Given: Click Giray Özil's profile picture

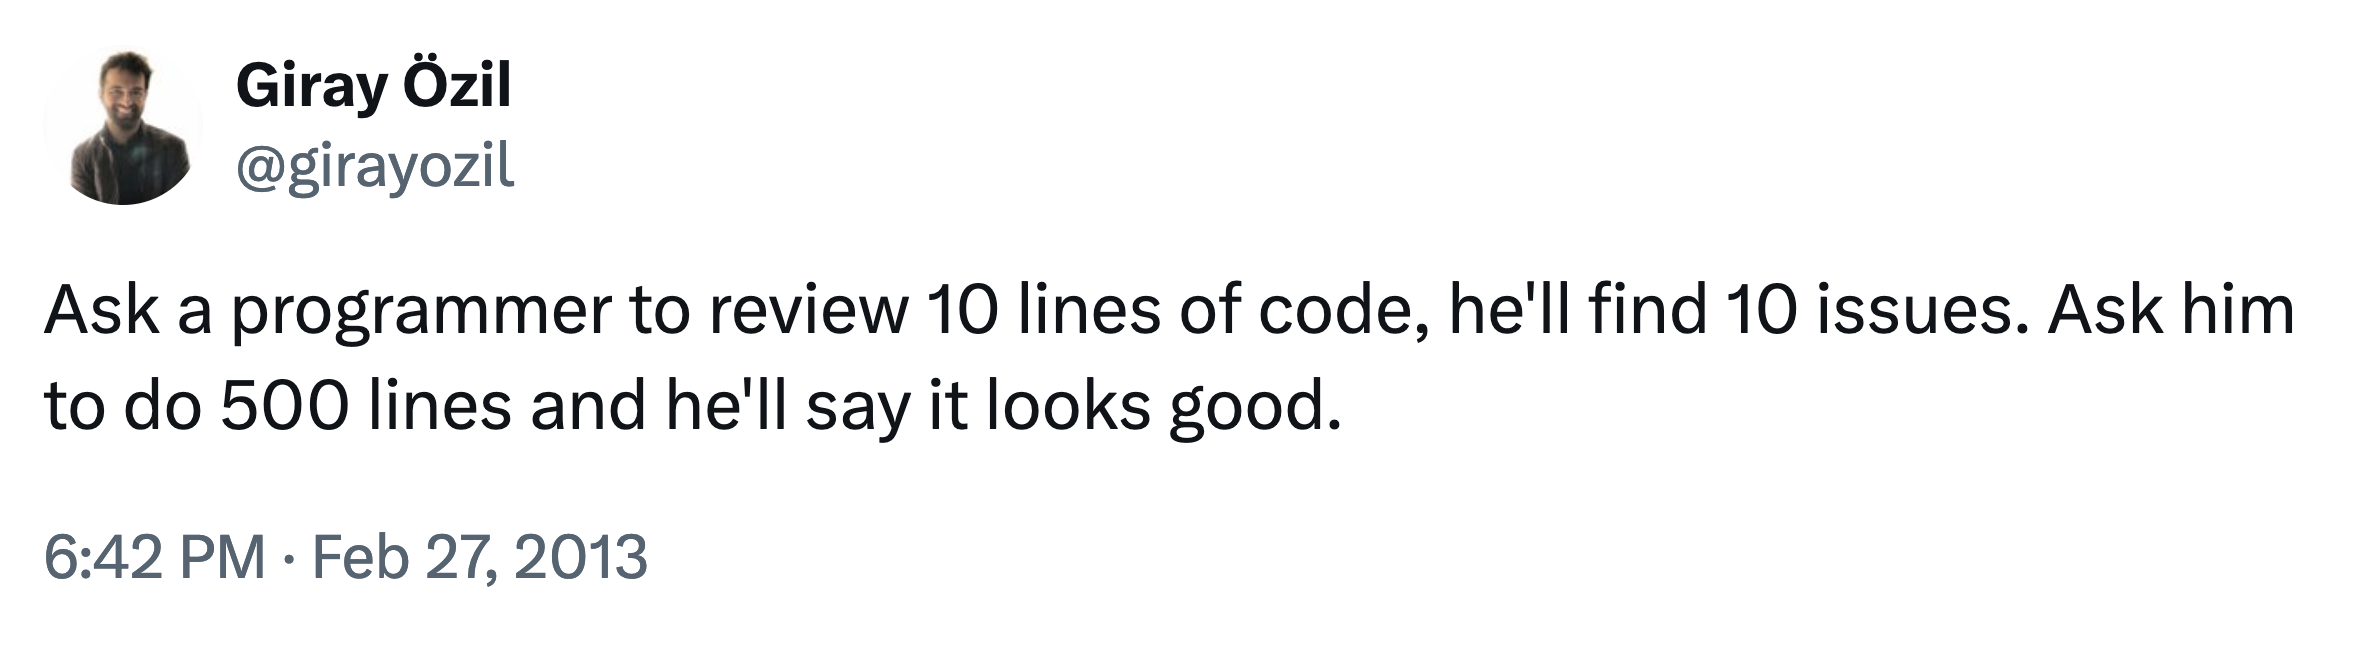Looking at the screenshot, I should click(x=123, y=127).
